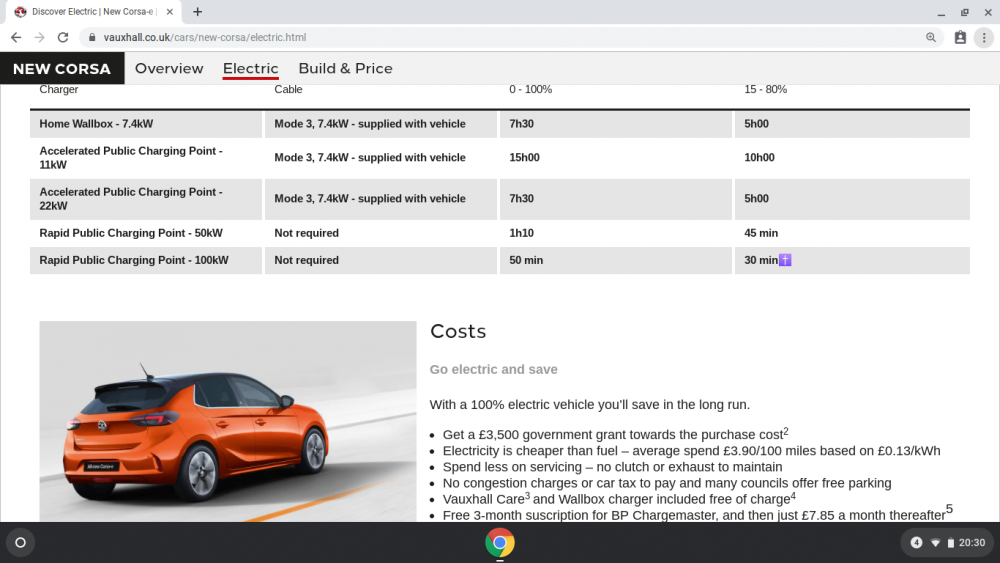The image size is (1000, 563).
Task: Open the ChromeOS launcher circle
Action: (20, 543)
